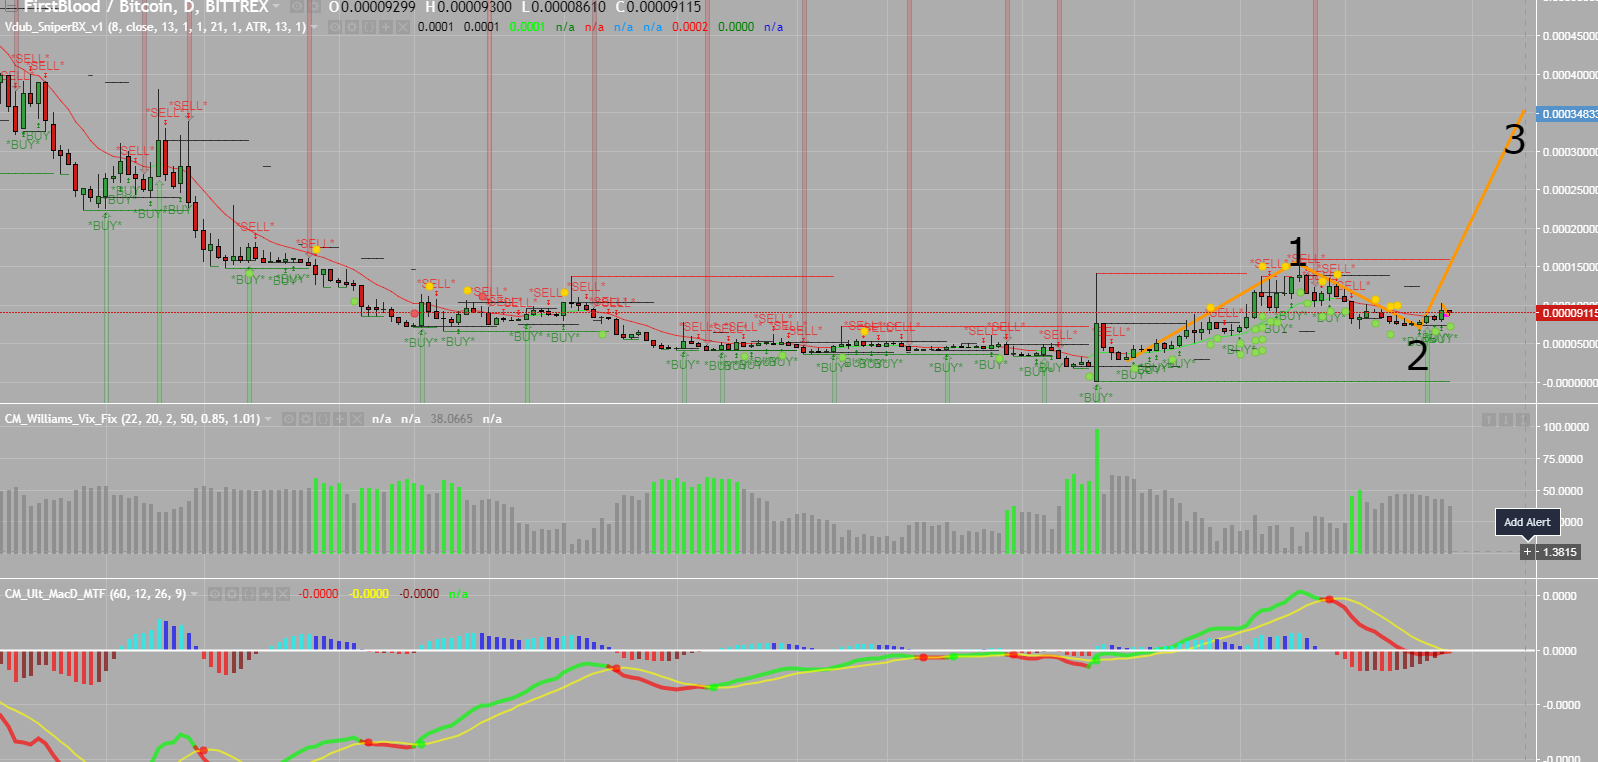View source code of CM_Williams_Vix_Fix
1598x762 pixels.
click(322, 419)
